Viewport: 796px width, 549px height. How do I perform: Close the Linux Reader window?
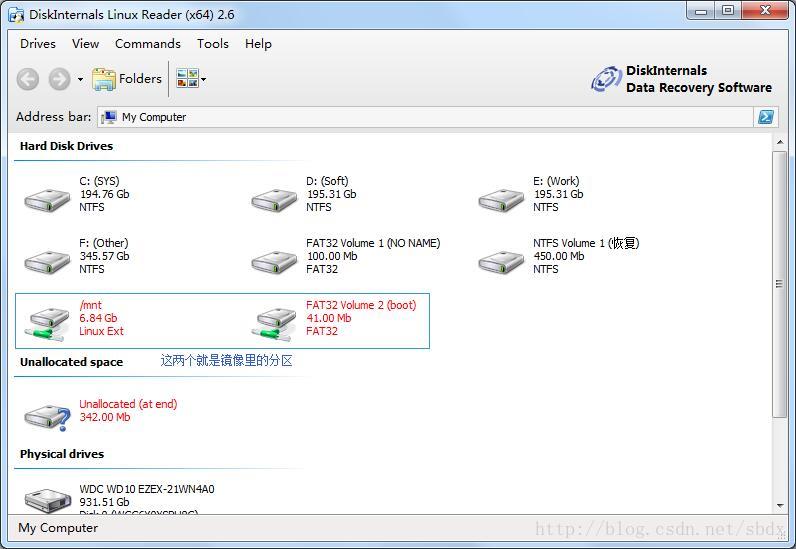tap(765, 11)
